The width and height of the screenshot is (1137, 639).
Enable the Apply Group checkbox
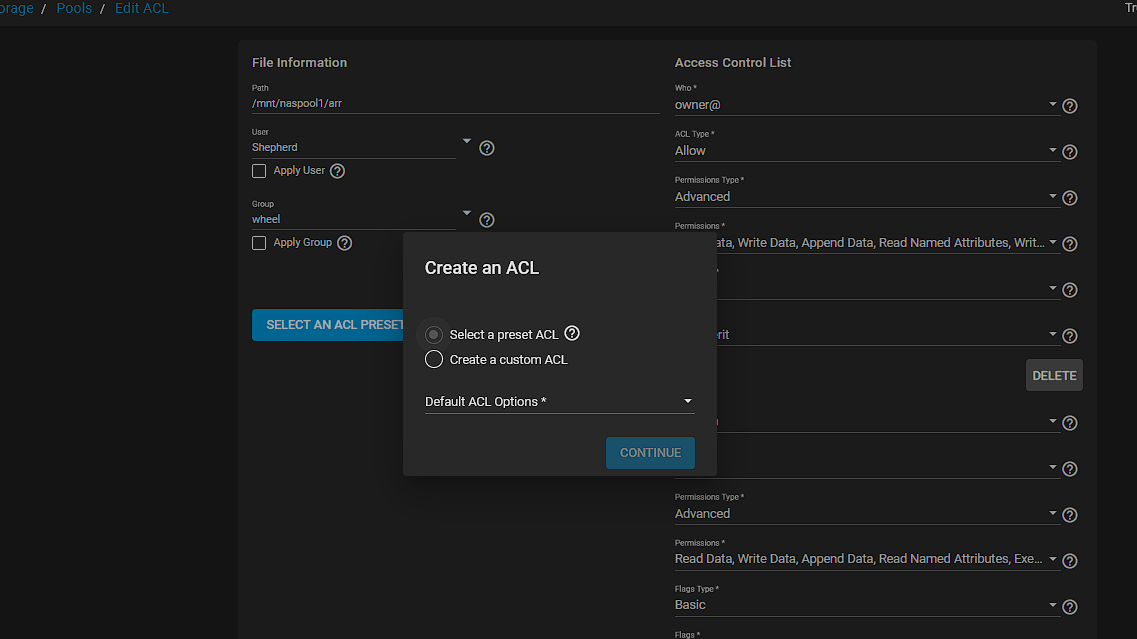pyautogui.click(x=259, y=243)
